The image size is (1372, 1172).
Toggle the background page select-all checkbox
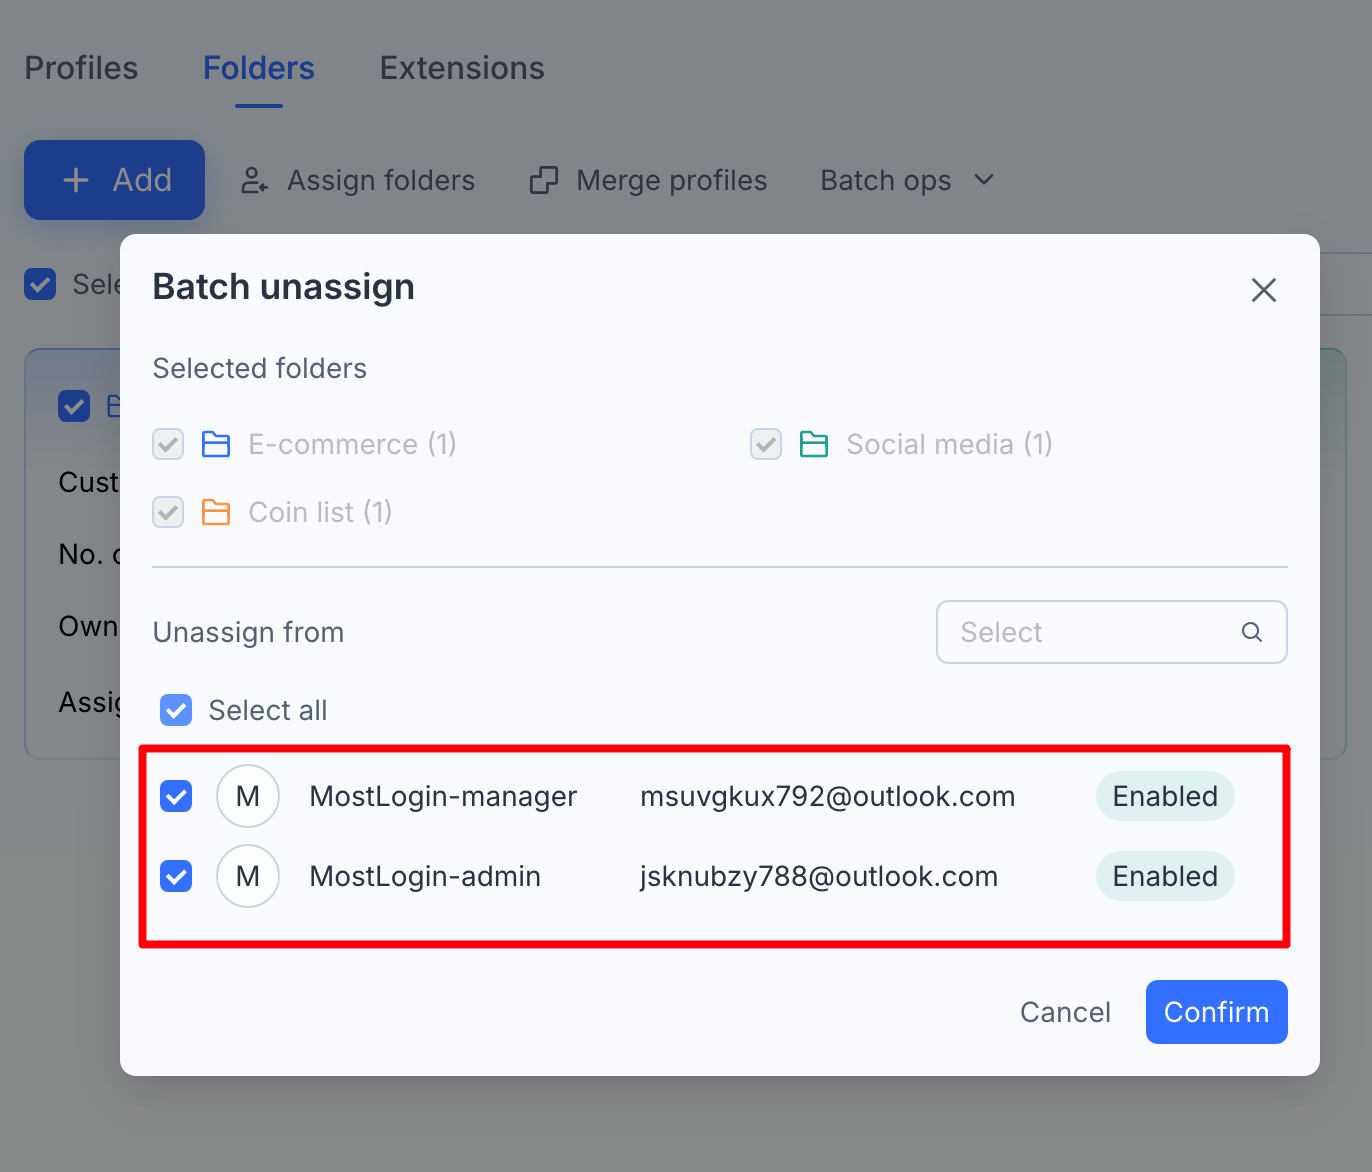pyautogui.click(x=40, y=284)
